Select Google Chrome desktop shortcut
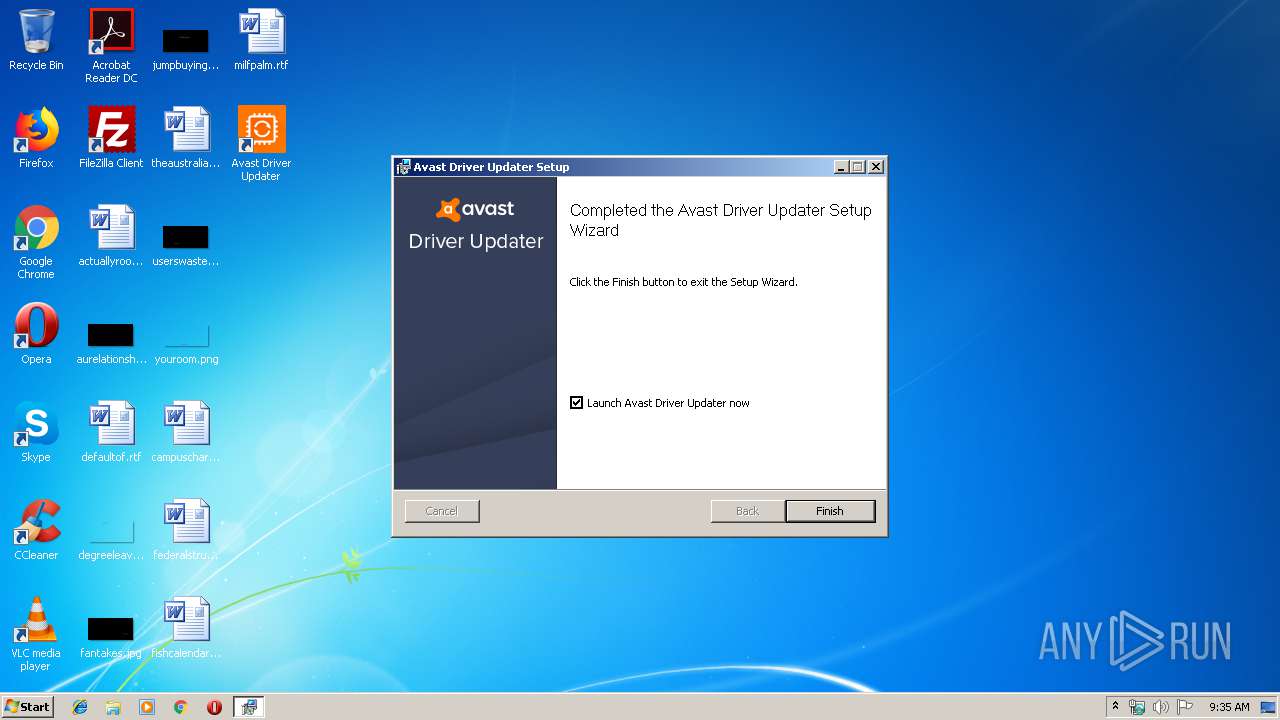The height and width of the screenshot is (720, 1280). (x=36, y=242)
